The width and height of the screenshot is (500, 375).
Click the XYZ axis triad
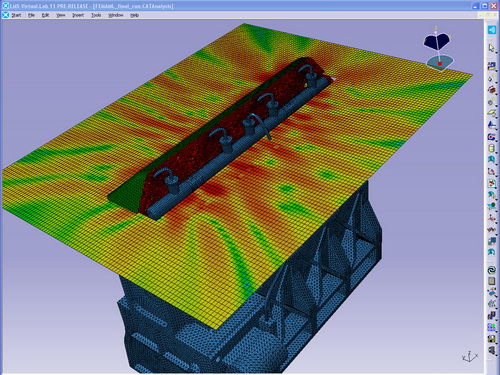470,357
